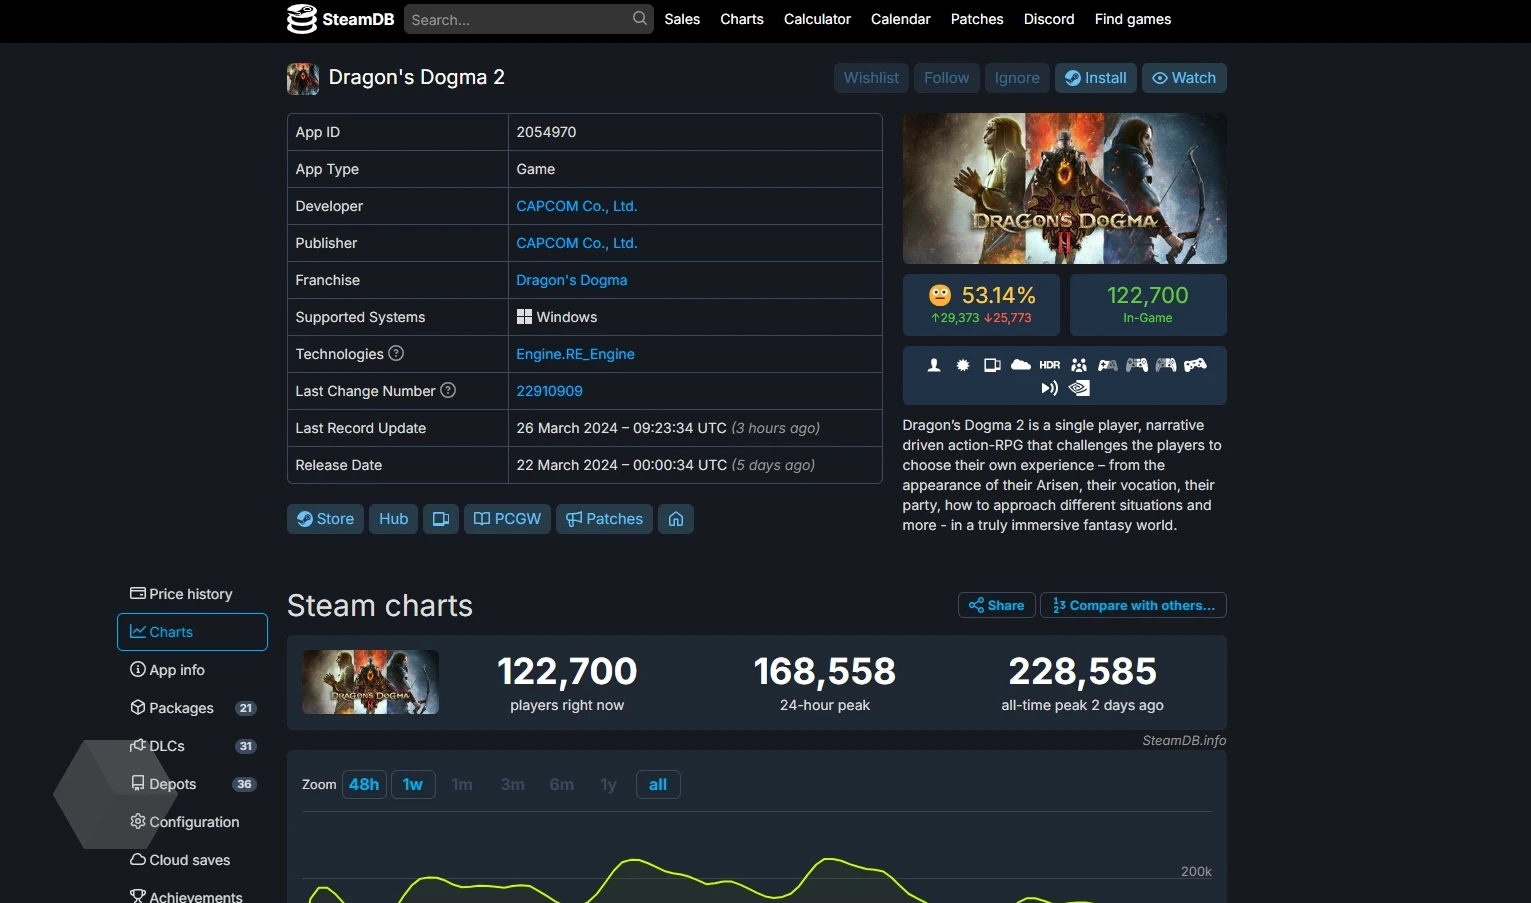
Task: Click the Windows logo in Supported Systems
Action: [x=524, y=317]
